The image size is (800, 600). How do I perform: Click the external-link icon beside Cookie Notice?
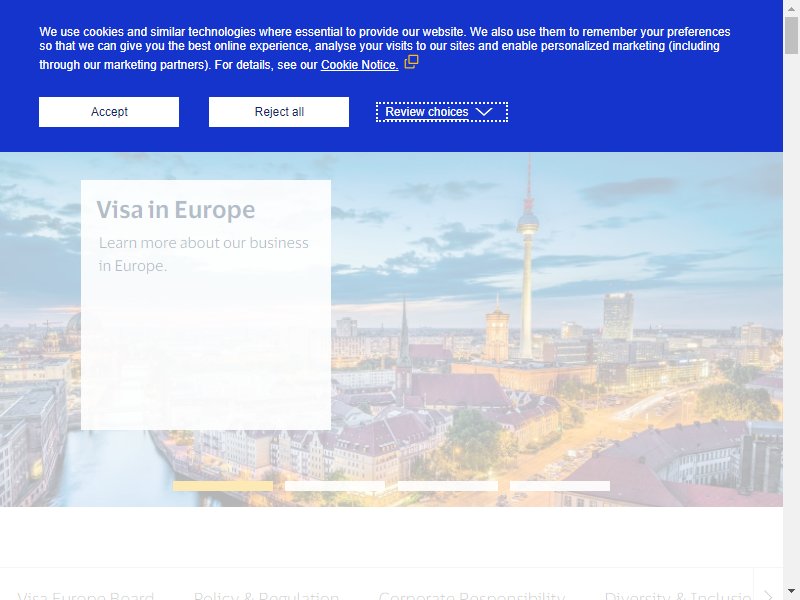click(x=411, y=62)
